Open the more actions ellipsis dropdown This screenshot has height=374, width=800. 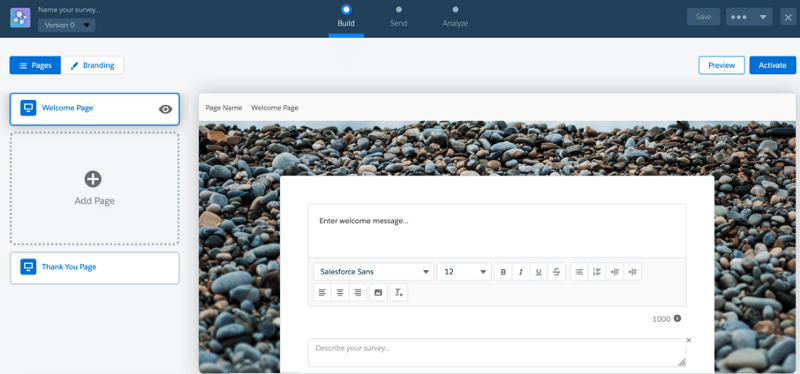[x=748, y=17]
